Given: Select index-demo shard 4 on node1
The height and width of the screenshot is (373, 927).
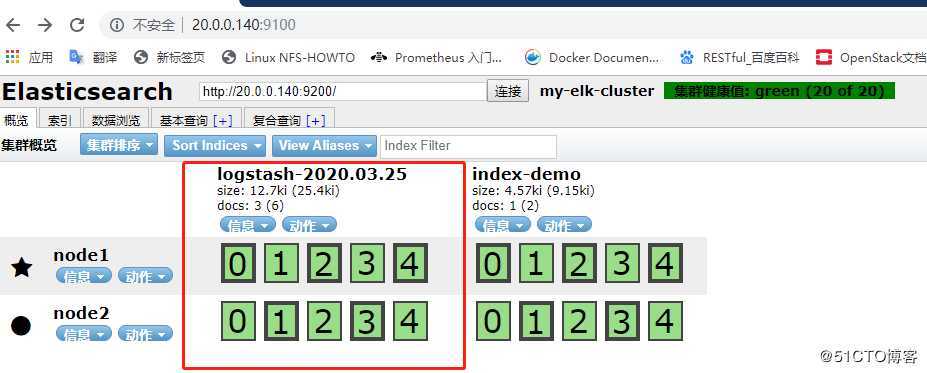Looking at the screenshot, I should point(666,263).
